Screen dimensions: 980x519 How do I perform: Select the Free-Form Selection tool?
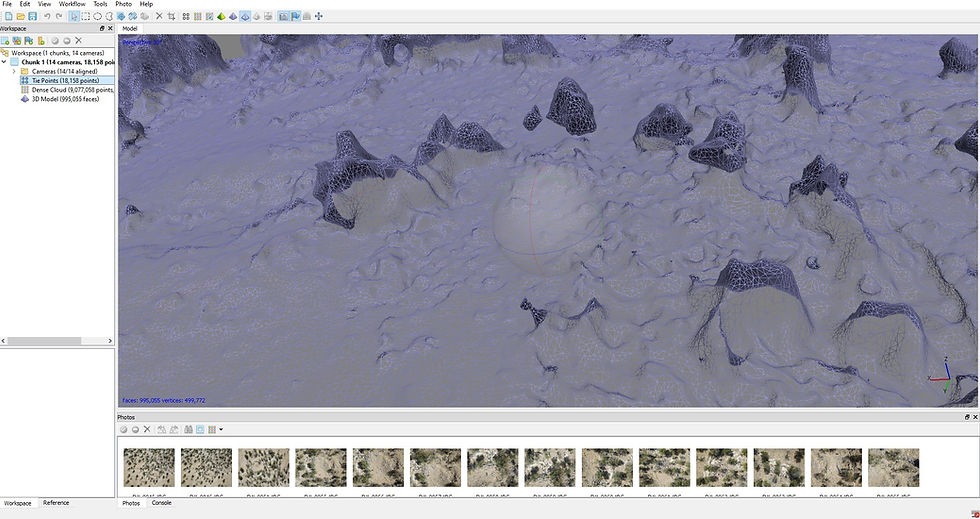tap(109, 16)
